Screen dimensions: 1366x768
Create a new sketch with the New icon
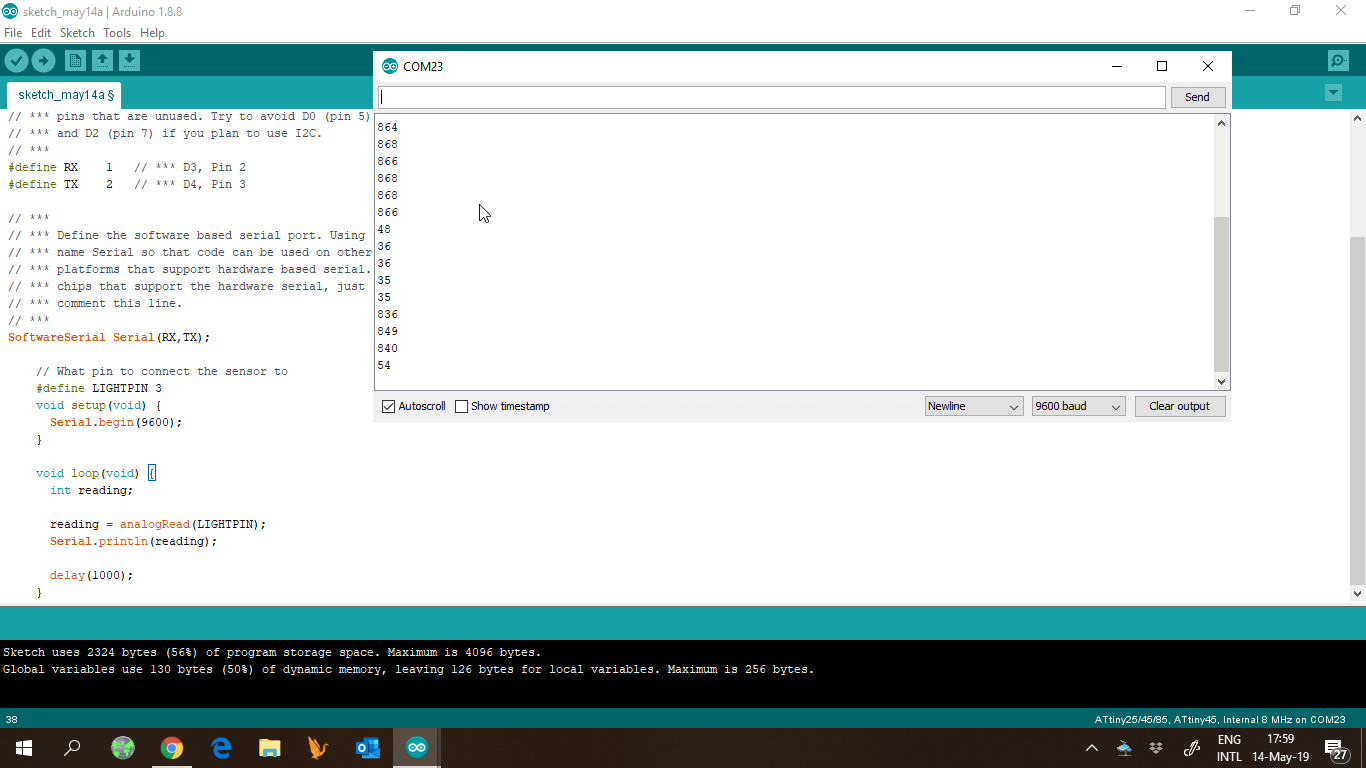pyautogui.click(x=75, y=61)
